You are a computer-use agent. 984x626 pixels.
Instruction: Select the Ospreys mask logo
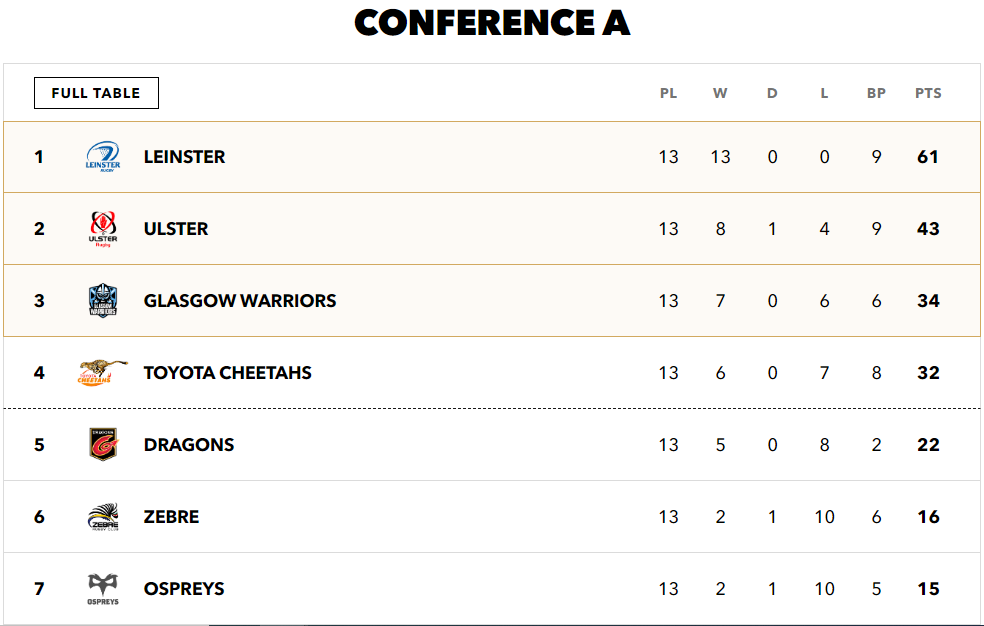pos(103,589)
